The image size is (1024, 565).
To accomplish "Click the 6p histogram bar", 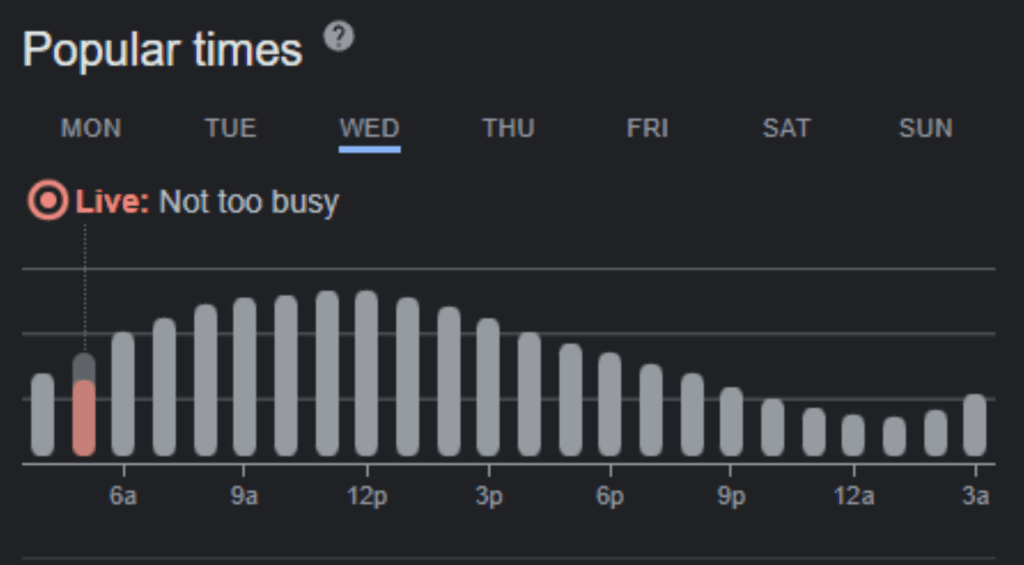I will click(610, 404).
